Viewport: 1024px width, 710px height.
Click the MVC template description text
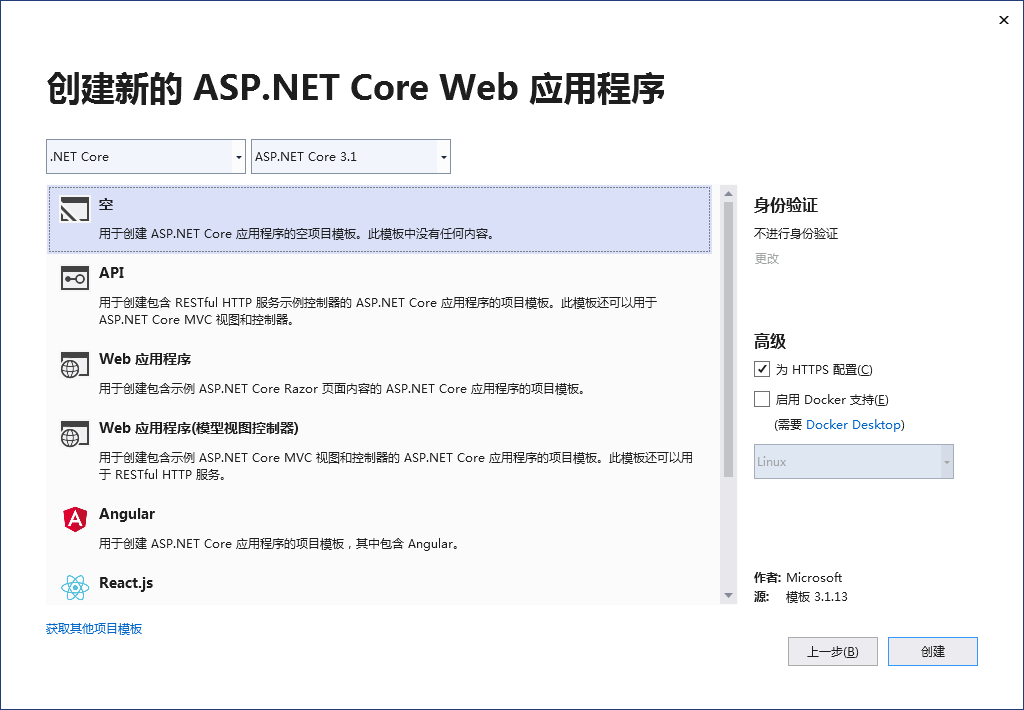pyautogui.click(x=396, y=466)
